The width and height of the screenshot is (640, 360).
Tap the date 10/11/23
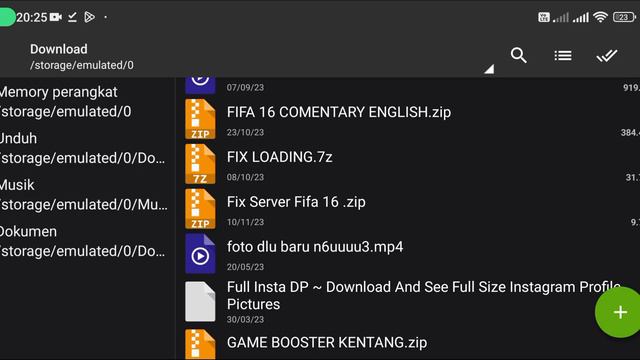pos(245,222)
